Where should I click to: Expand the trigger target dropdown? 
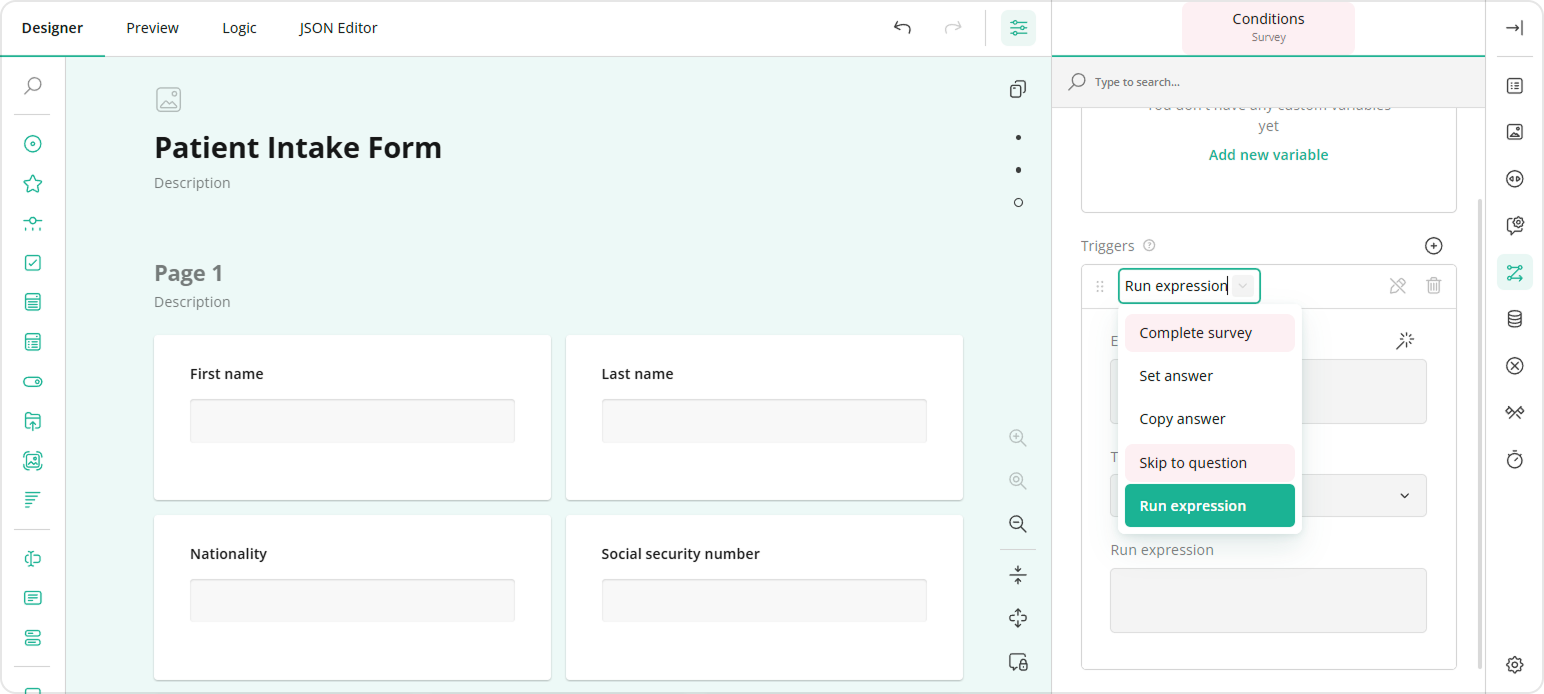point(1404,495)
